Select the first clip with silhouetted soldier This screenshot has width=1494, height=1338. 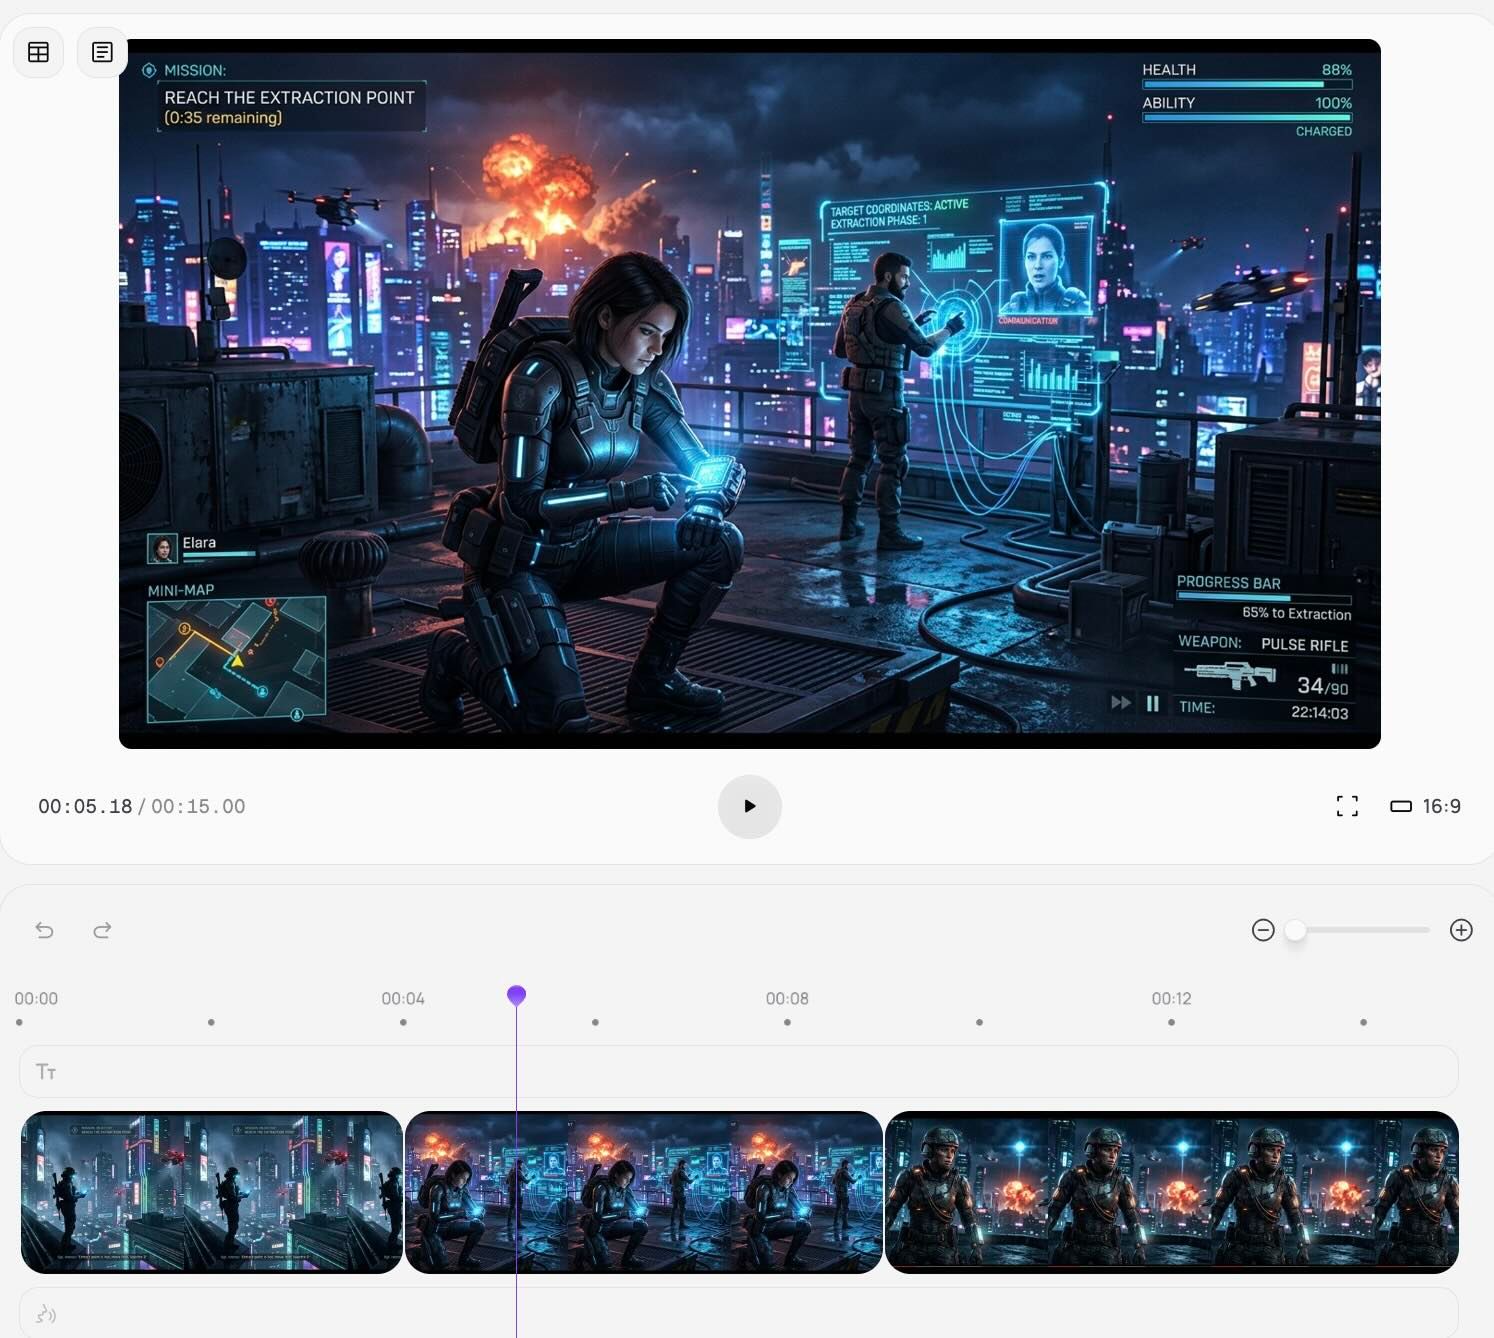(212, 1192)
